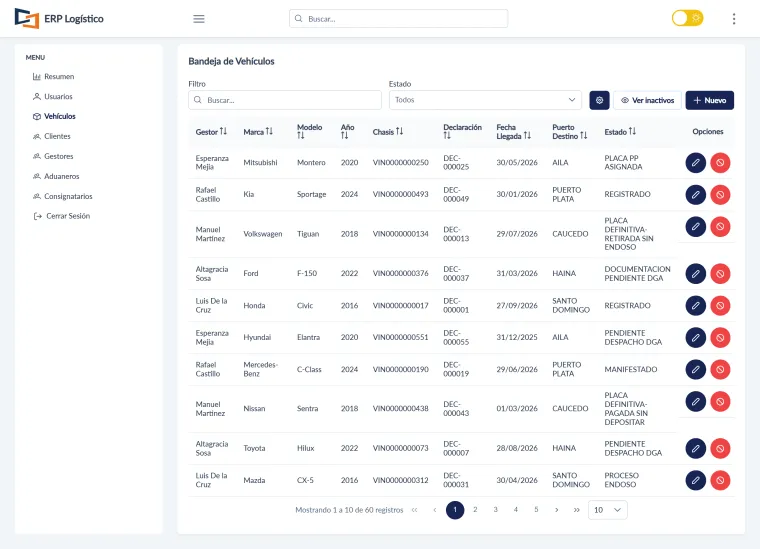Viewport: 760px width, 549px height.
Task: Jump to page 5
Action: click(x=536, y=510)
